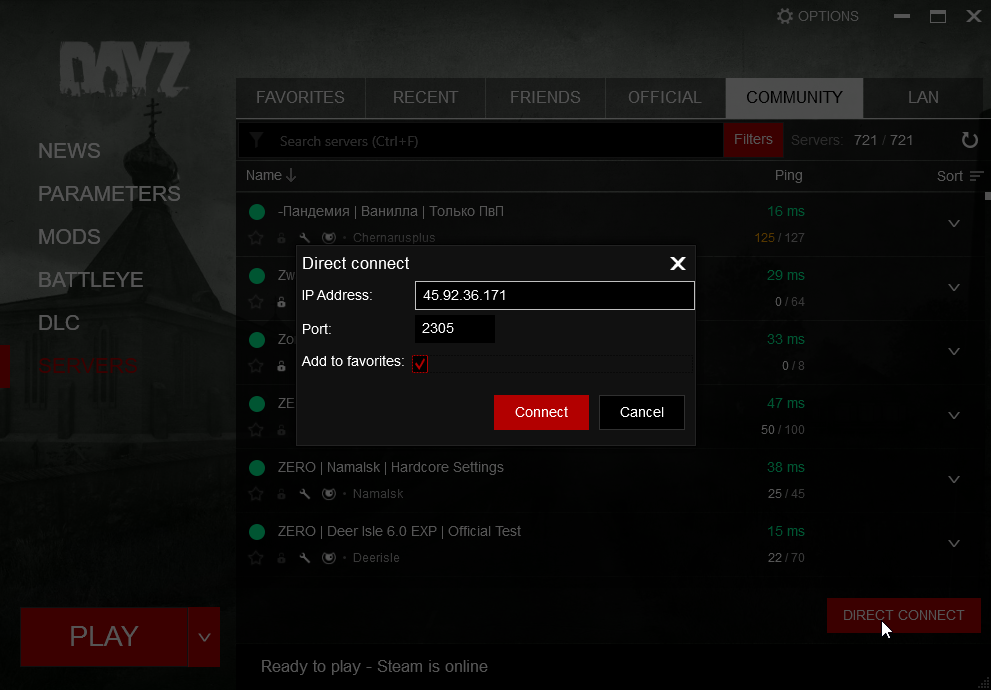The width and height of the screenshot is (991, 690).
Task: Select the ZERO | Deer Isle 6.0 EXP server
Action: [609, 544]
